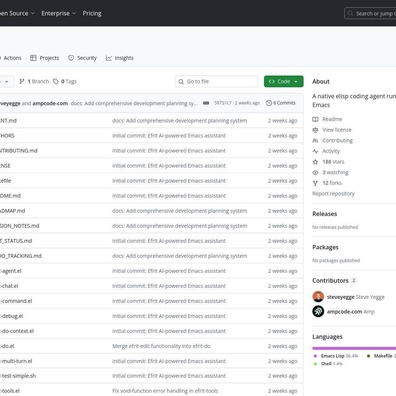Click the purple Emacs Lisp language bar
Viewport: 396px width, 396px height.
(353, 348)
